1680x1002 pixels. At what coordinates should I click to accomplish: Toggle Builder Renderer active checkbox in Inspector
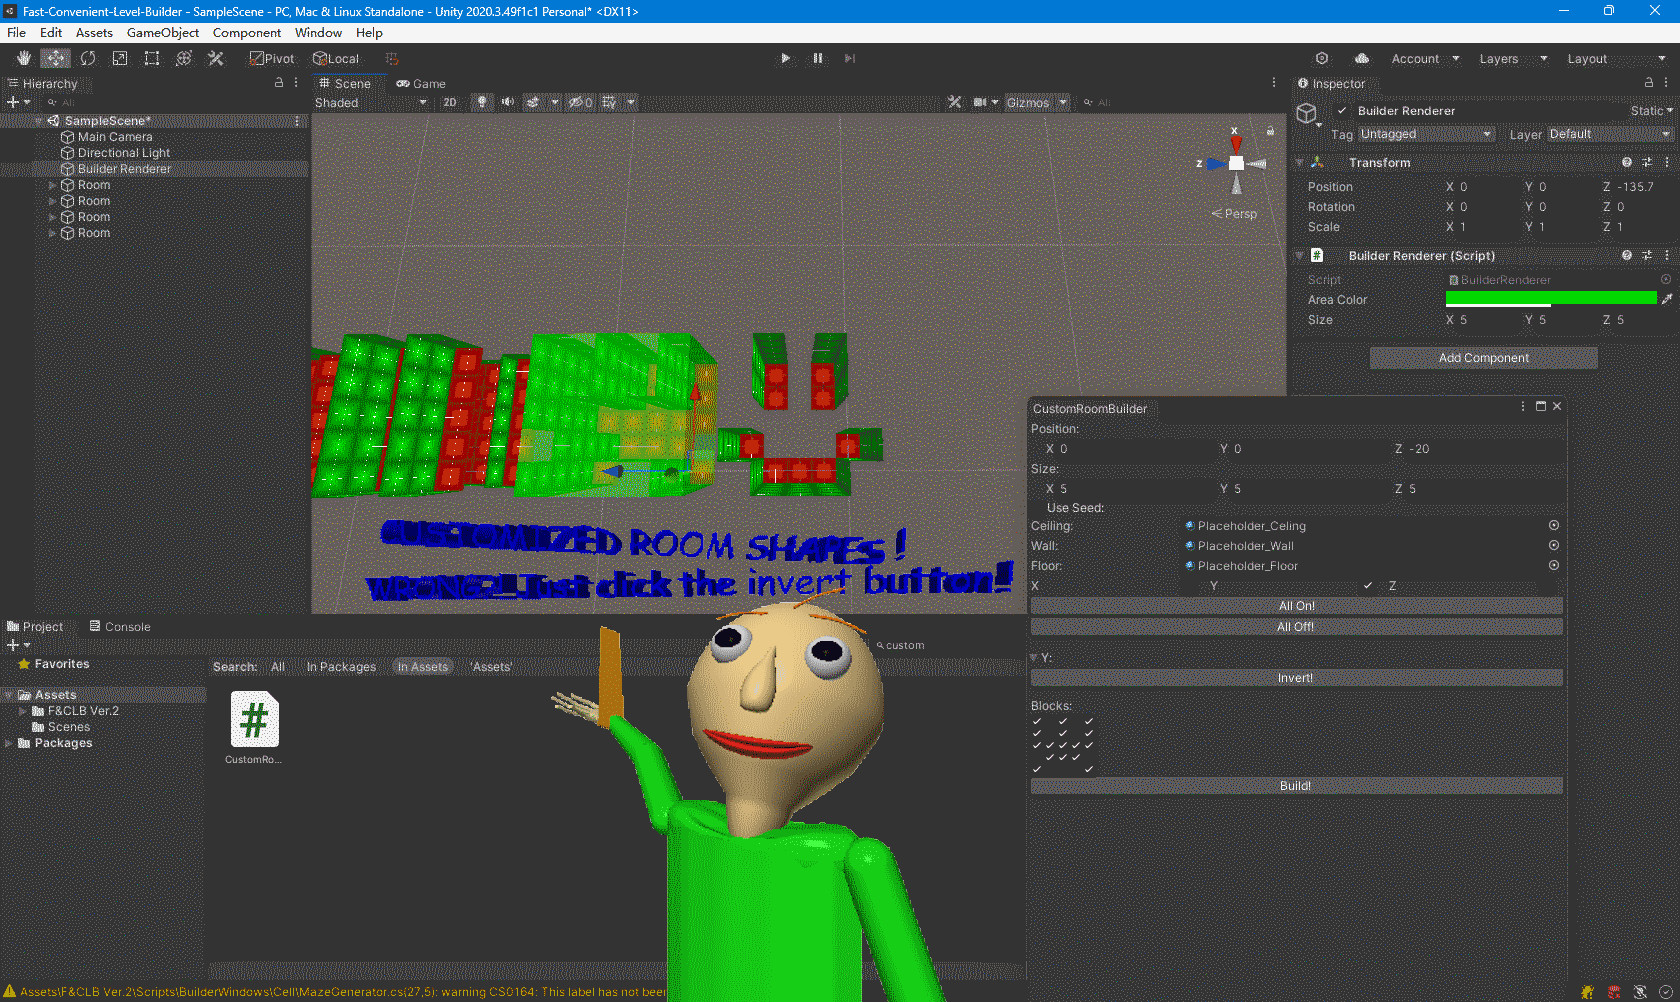click(x=1342, y=111)
